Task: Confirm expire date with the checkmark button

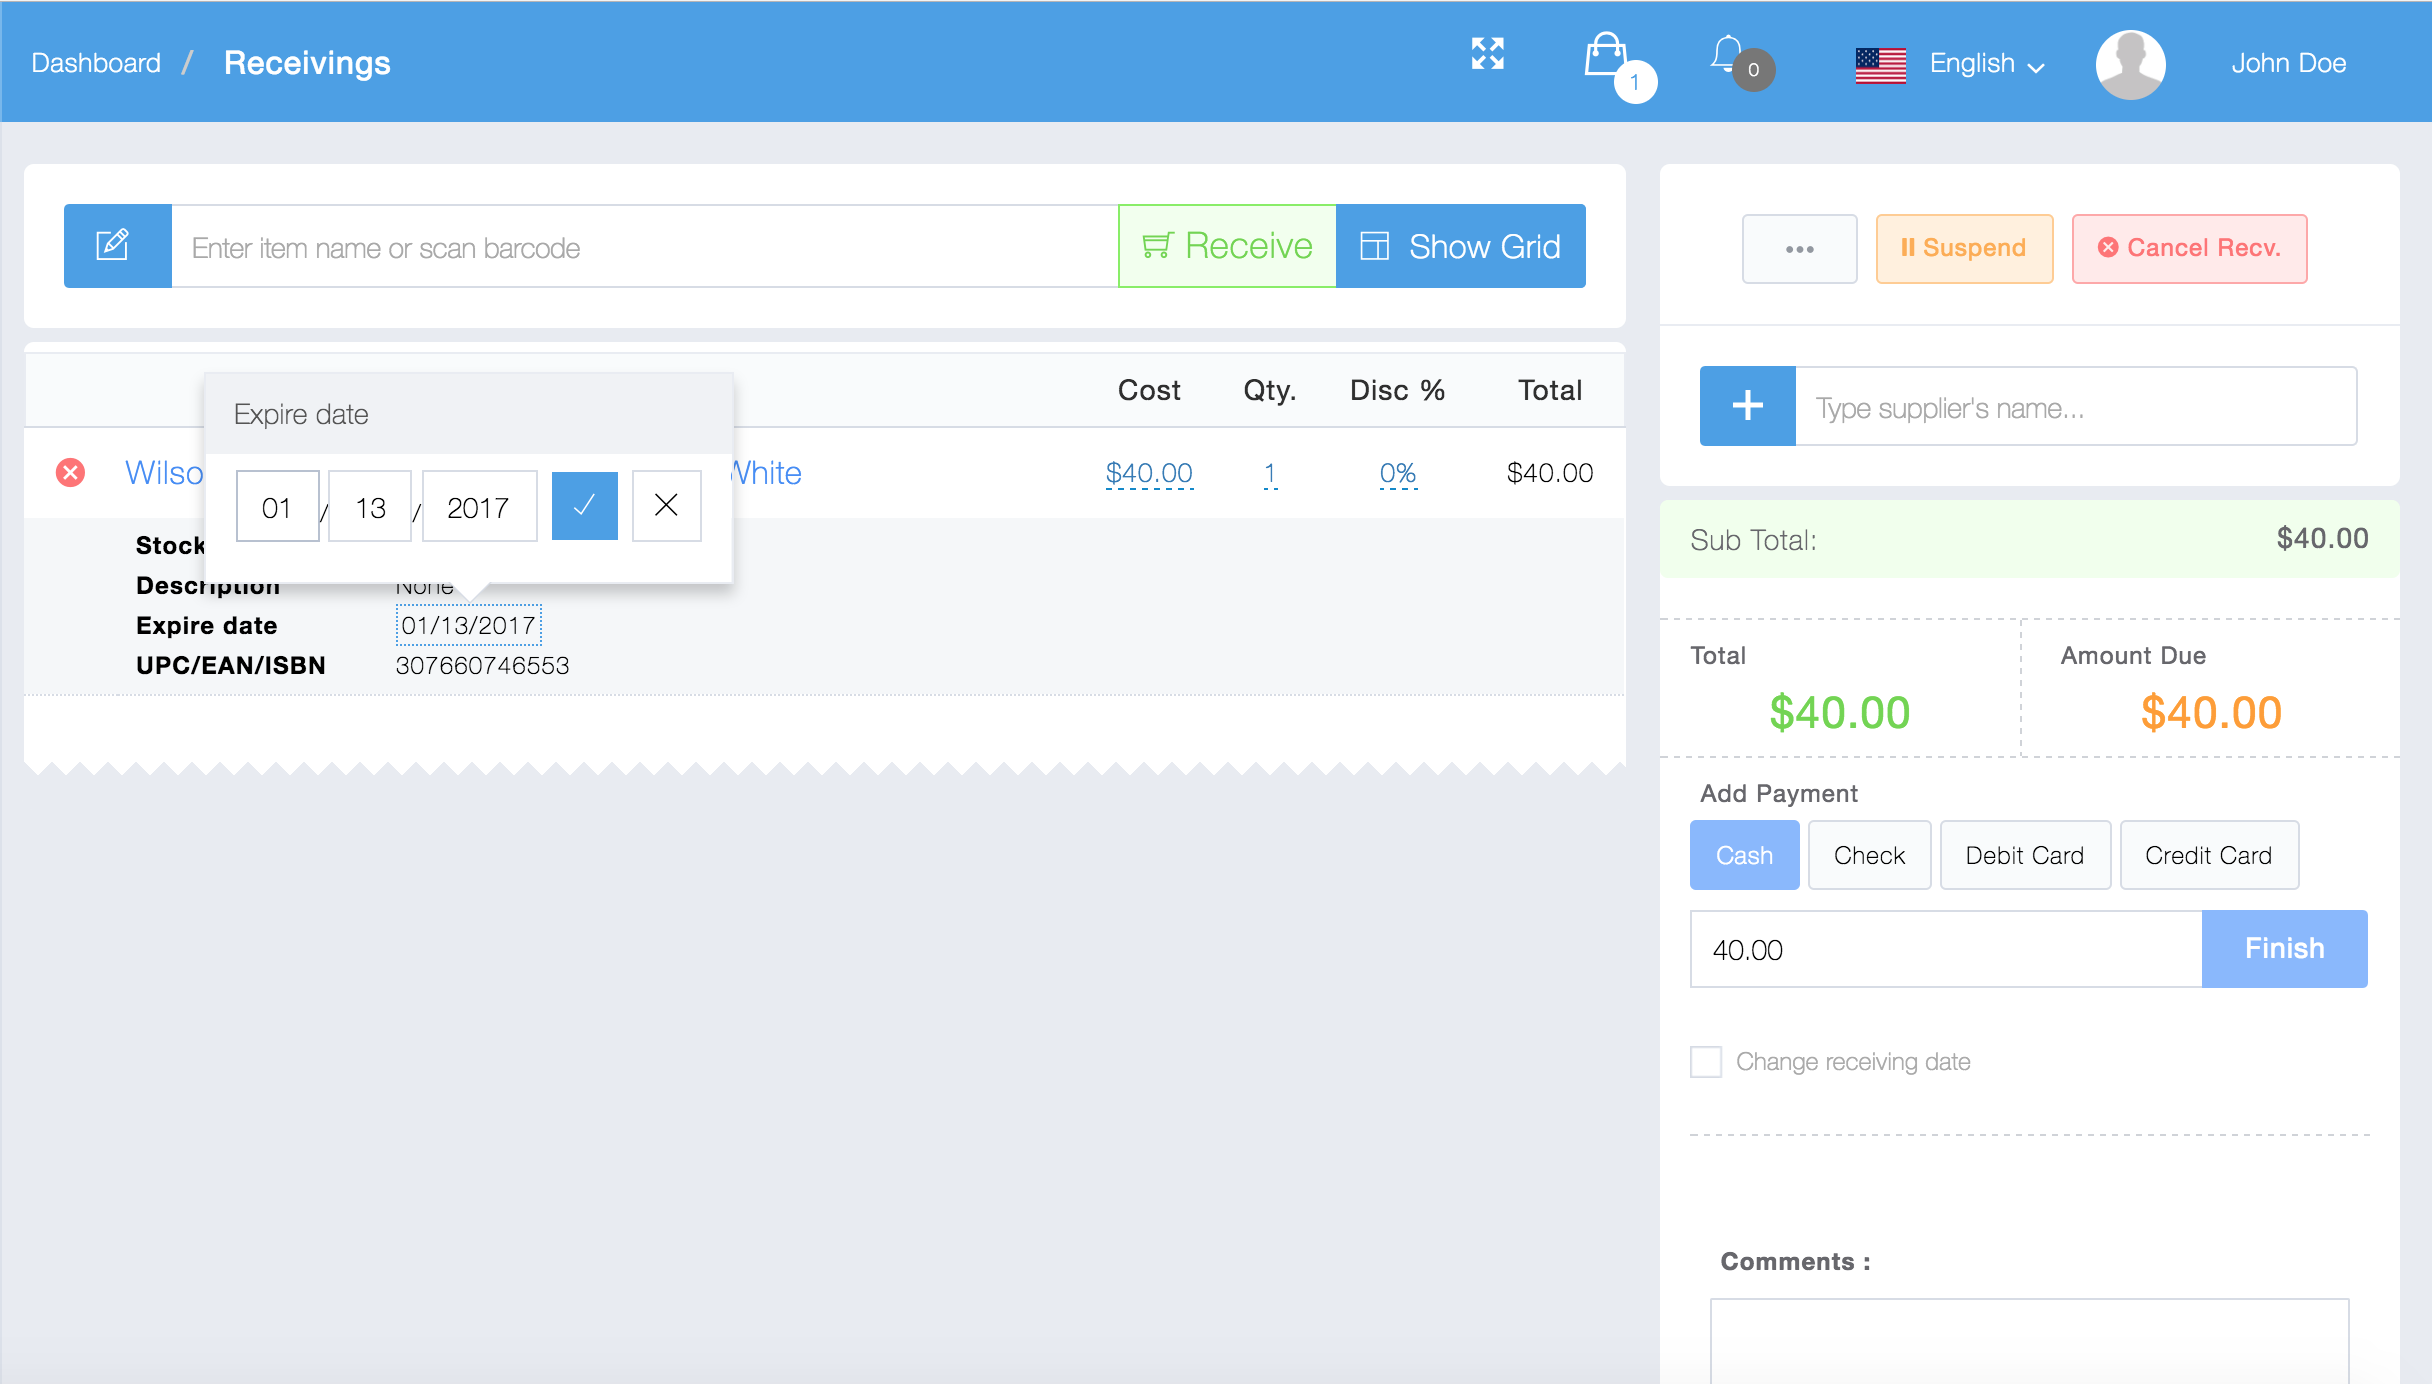Action: 584,506
